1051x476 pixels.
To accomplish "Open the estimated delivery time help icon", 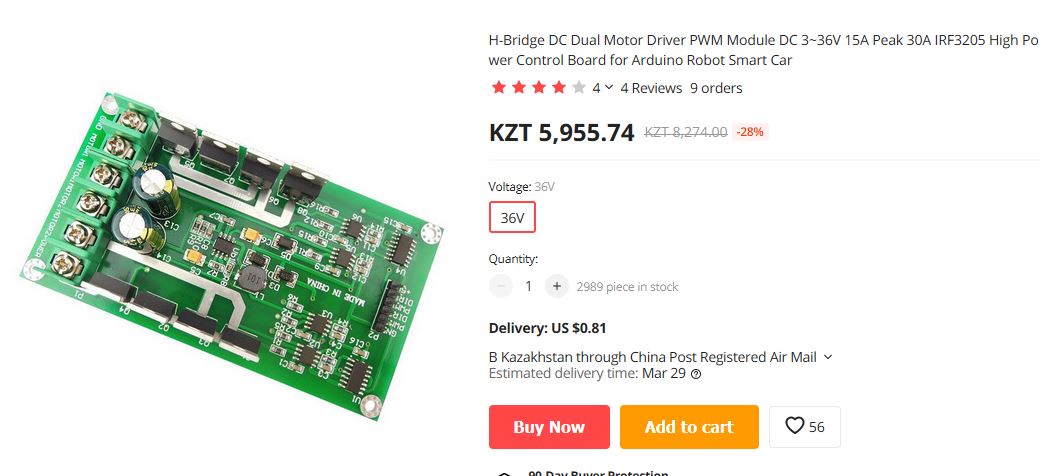I will [696, 374].
